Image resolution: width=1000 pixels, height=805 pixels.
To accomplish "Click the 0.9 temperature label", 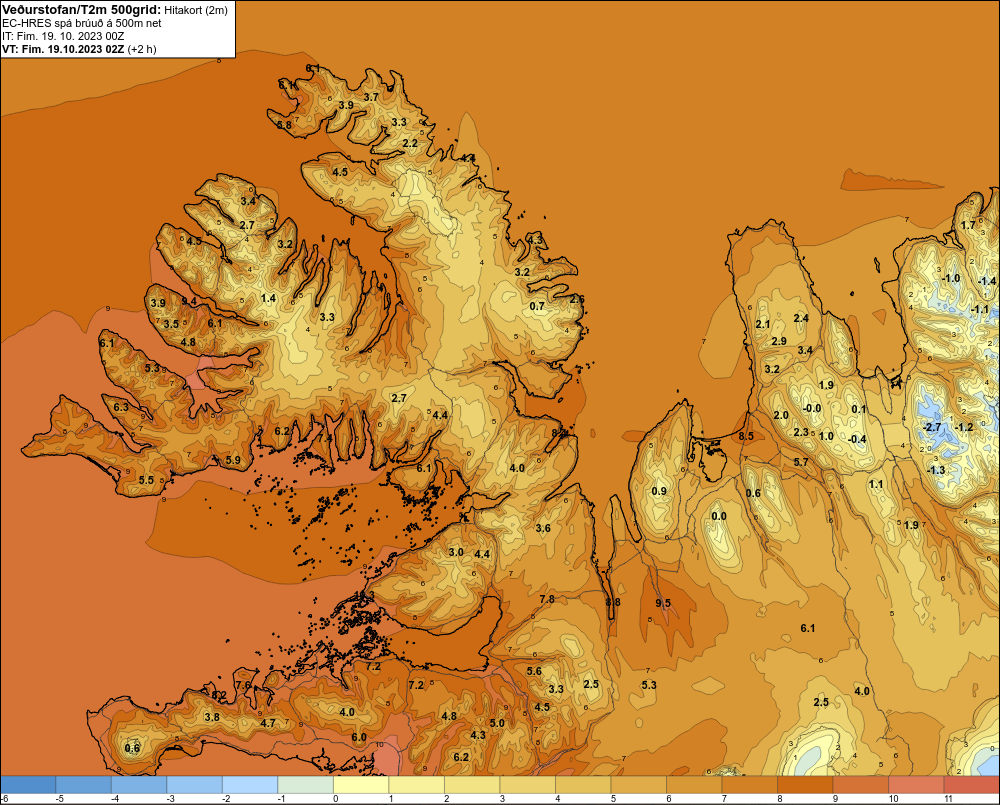I will (659, 491).
